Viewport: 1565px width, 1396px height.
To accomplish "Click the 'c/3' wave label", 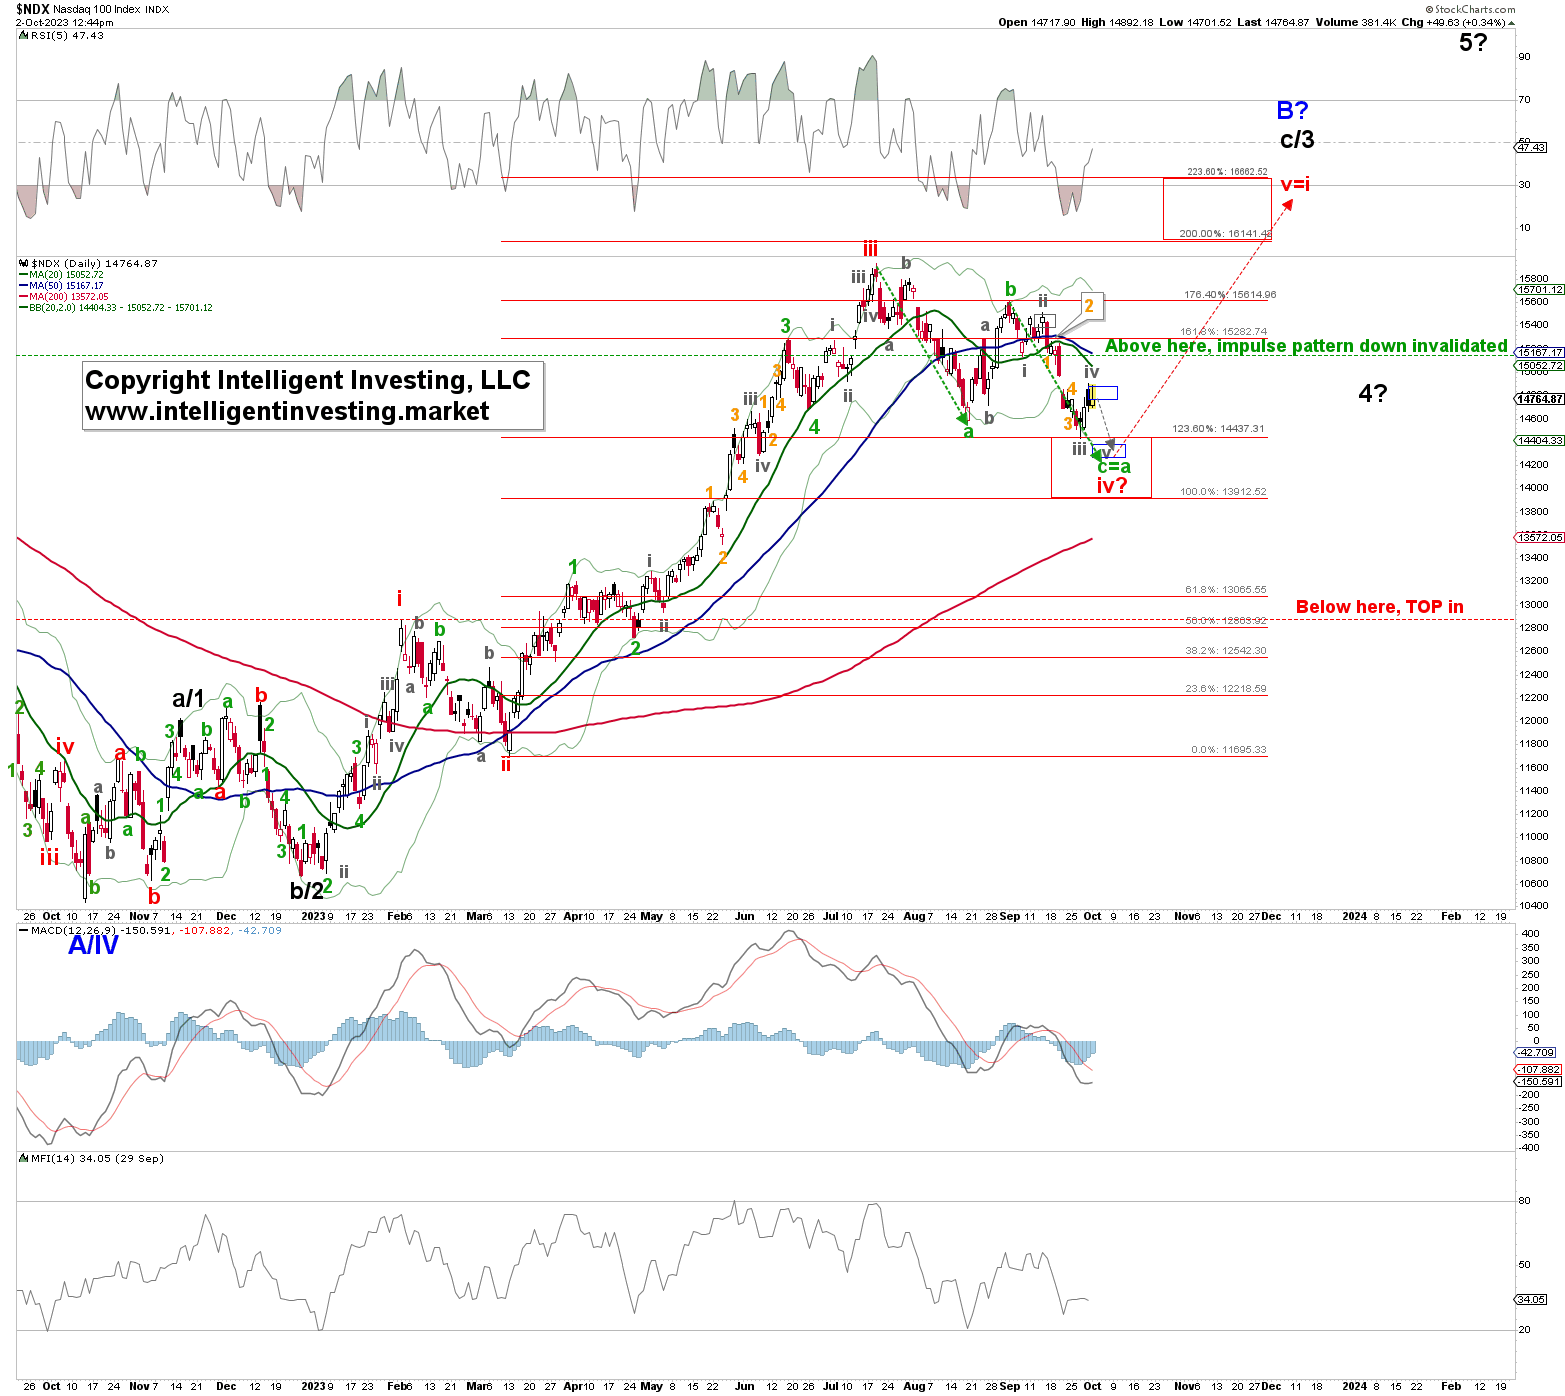I will [x=1297, y=139].
